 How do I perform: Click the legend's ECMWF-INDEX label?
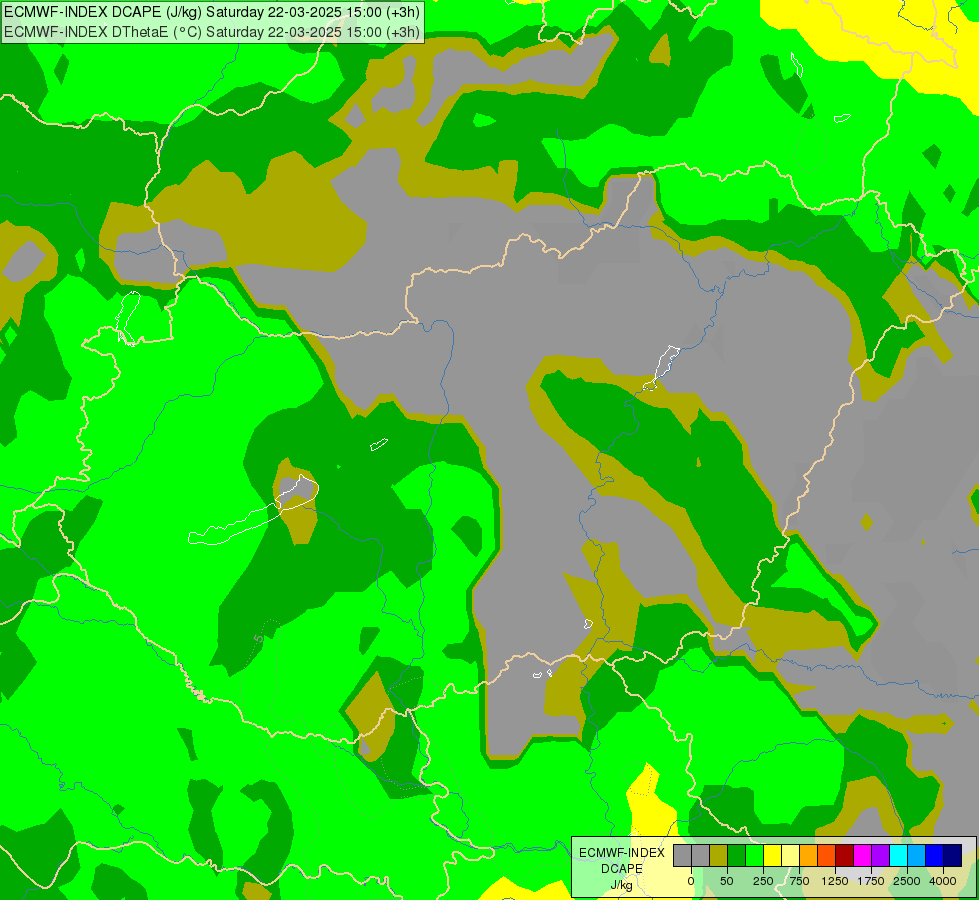(622, 853)
